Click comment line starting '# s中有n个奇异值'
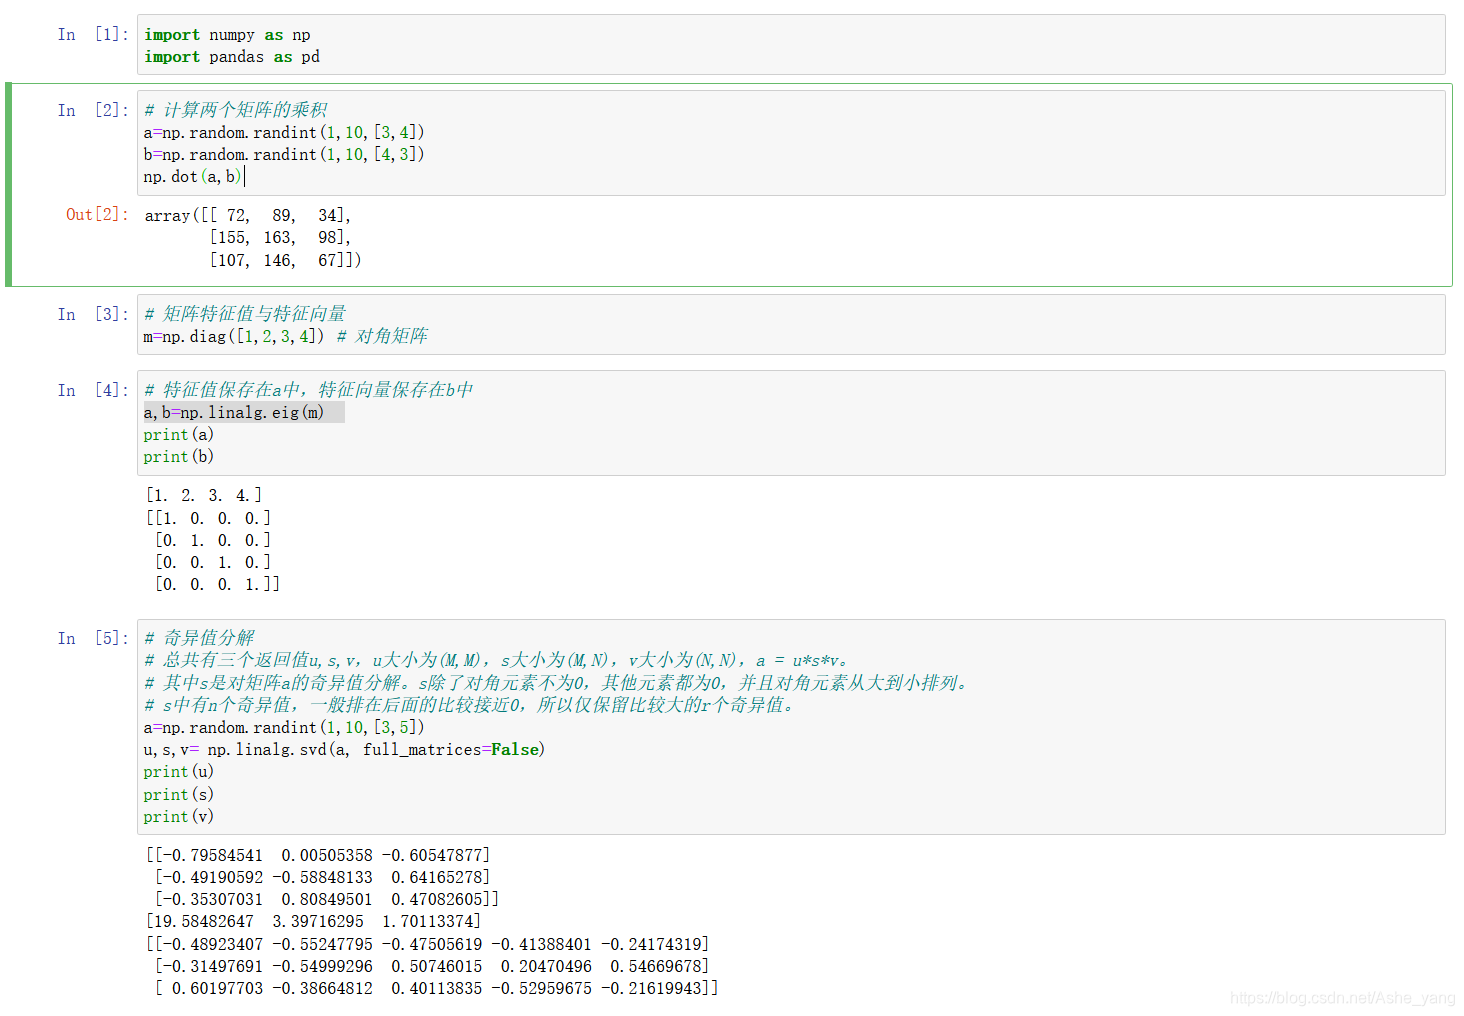Image resolution: width=1464 pixels, height=1016 pixels. tap(469, 705)
